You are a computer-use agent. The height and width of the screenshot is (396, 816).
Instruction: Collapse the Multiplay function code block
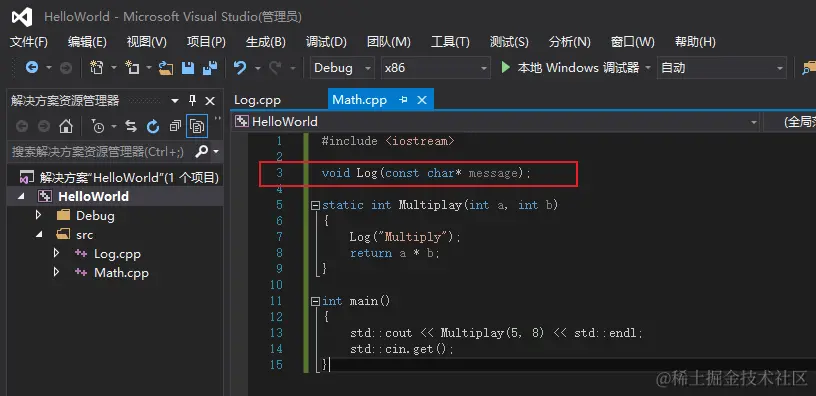tap(315, 206)
